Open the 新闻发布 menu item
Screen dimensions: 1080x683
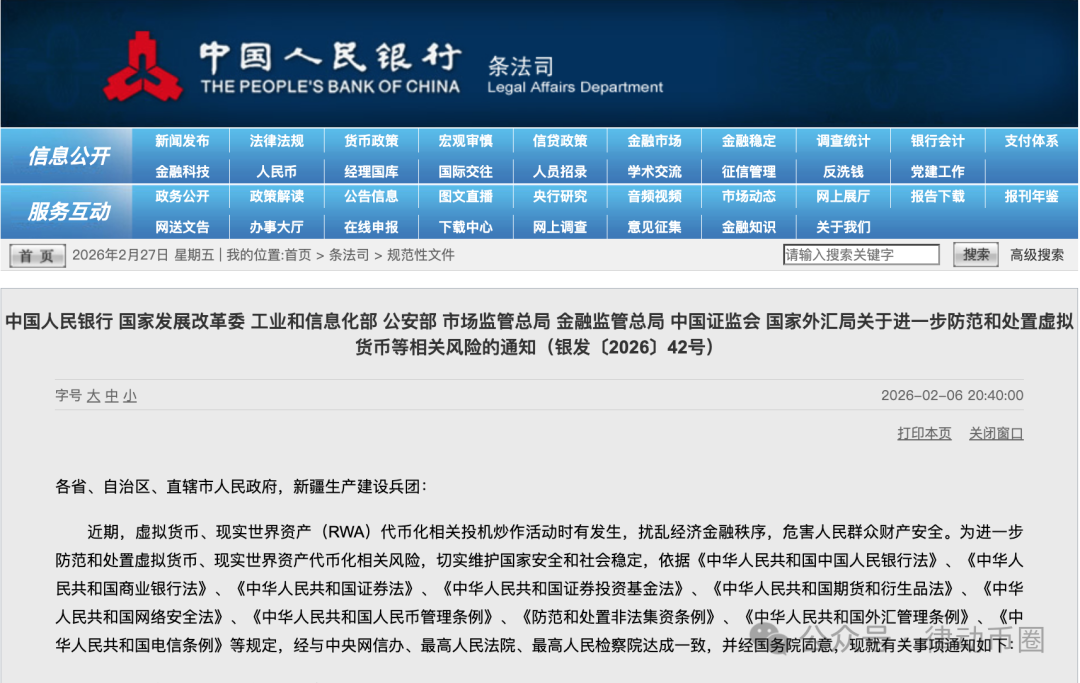184,141
